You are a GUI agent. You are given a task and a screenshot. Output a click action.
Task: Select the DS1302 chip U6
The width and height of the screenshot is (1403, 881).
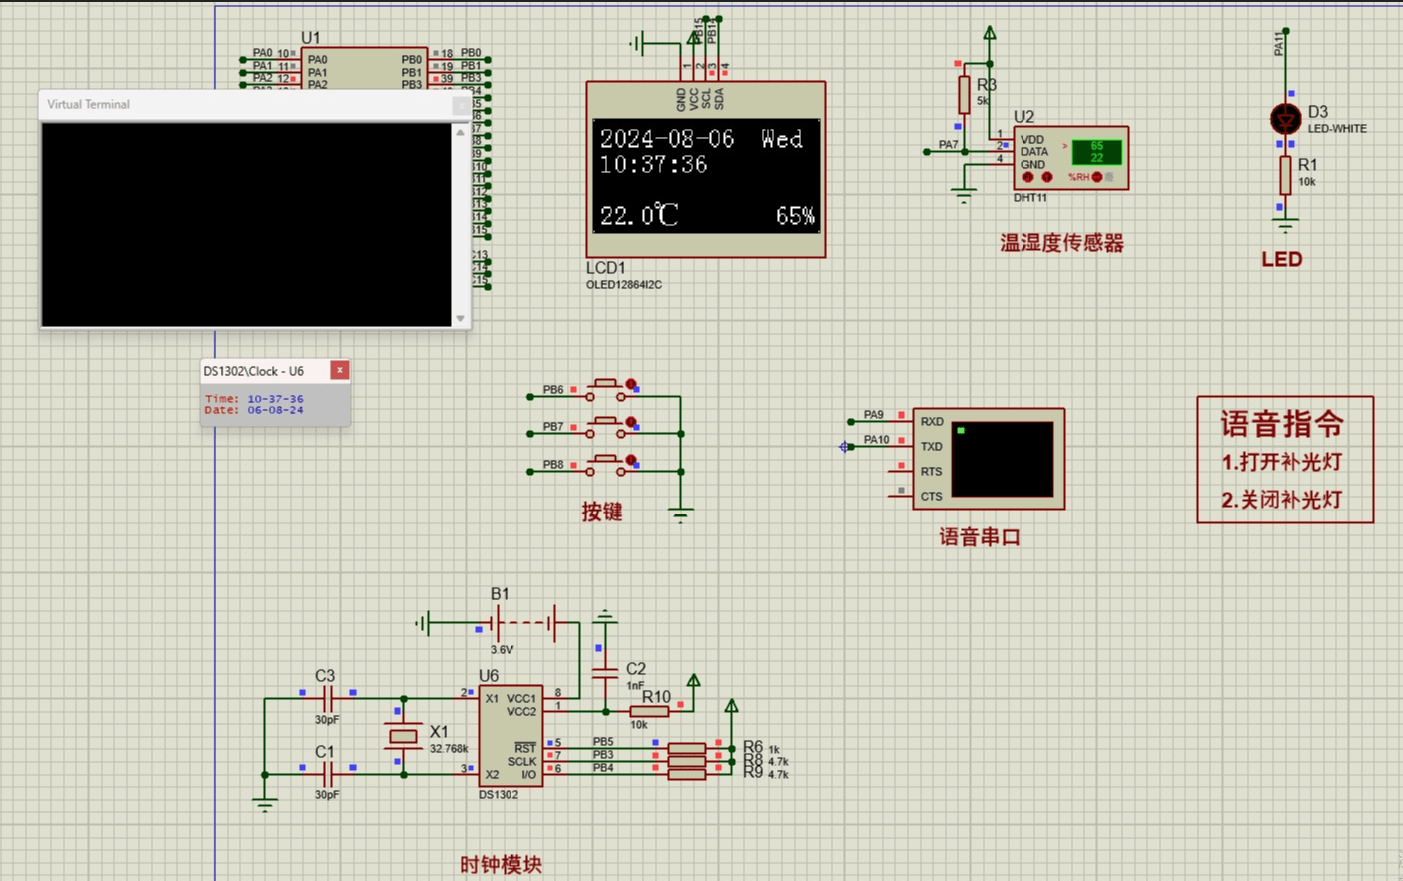coord(510,735)
